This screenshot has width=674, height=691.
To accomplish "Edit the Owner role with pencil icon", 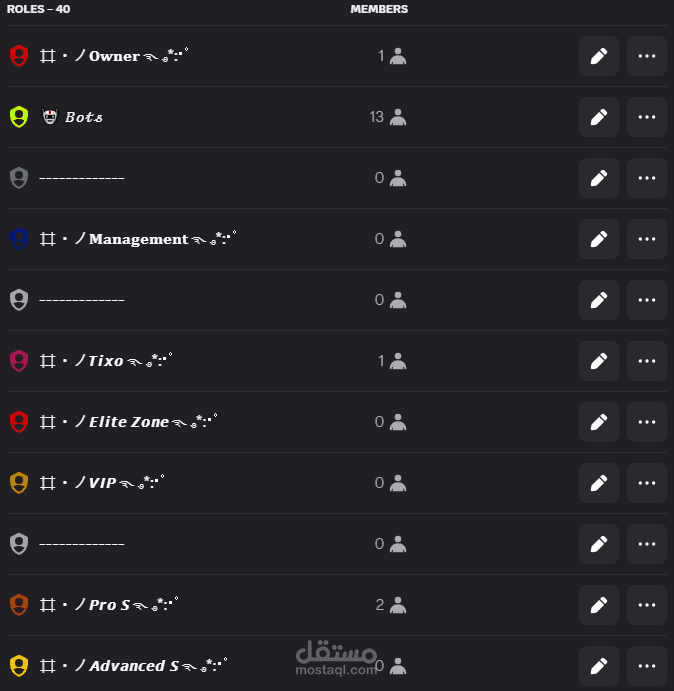I will 599,56.
